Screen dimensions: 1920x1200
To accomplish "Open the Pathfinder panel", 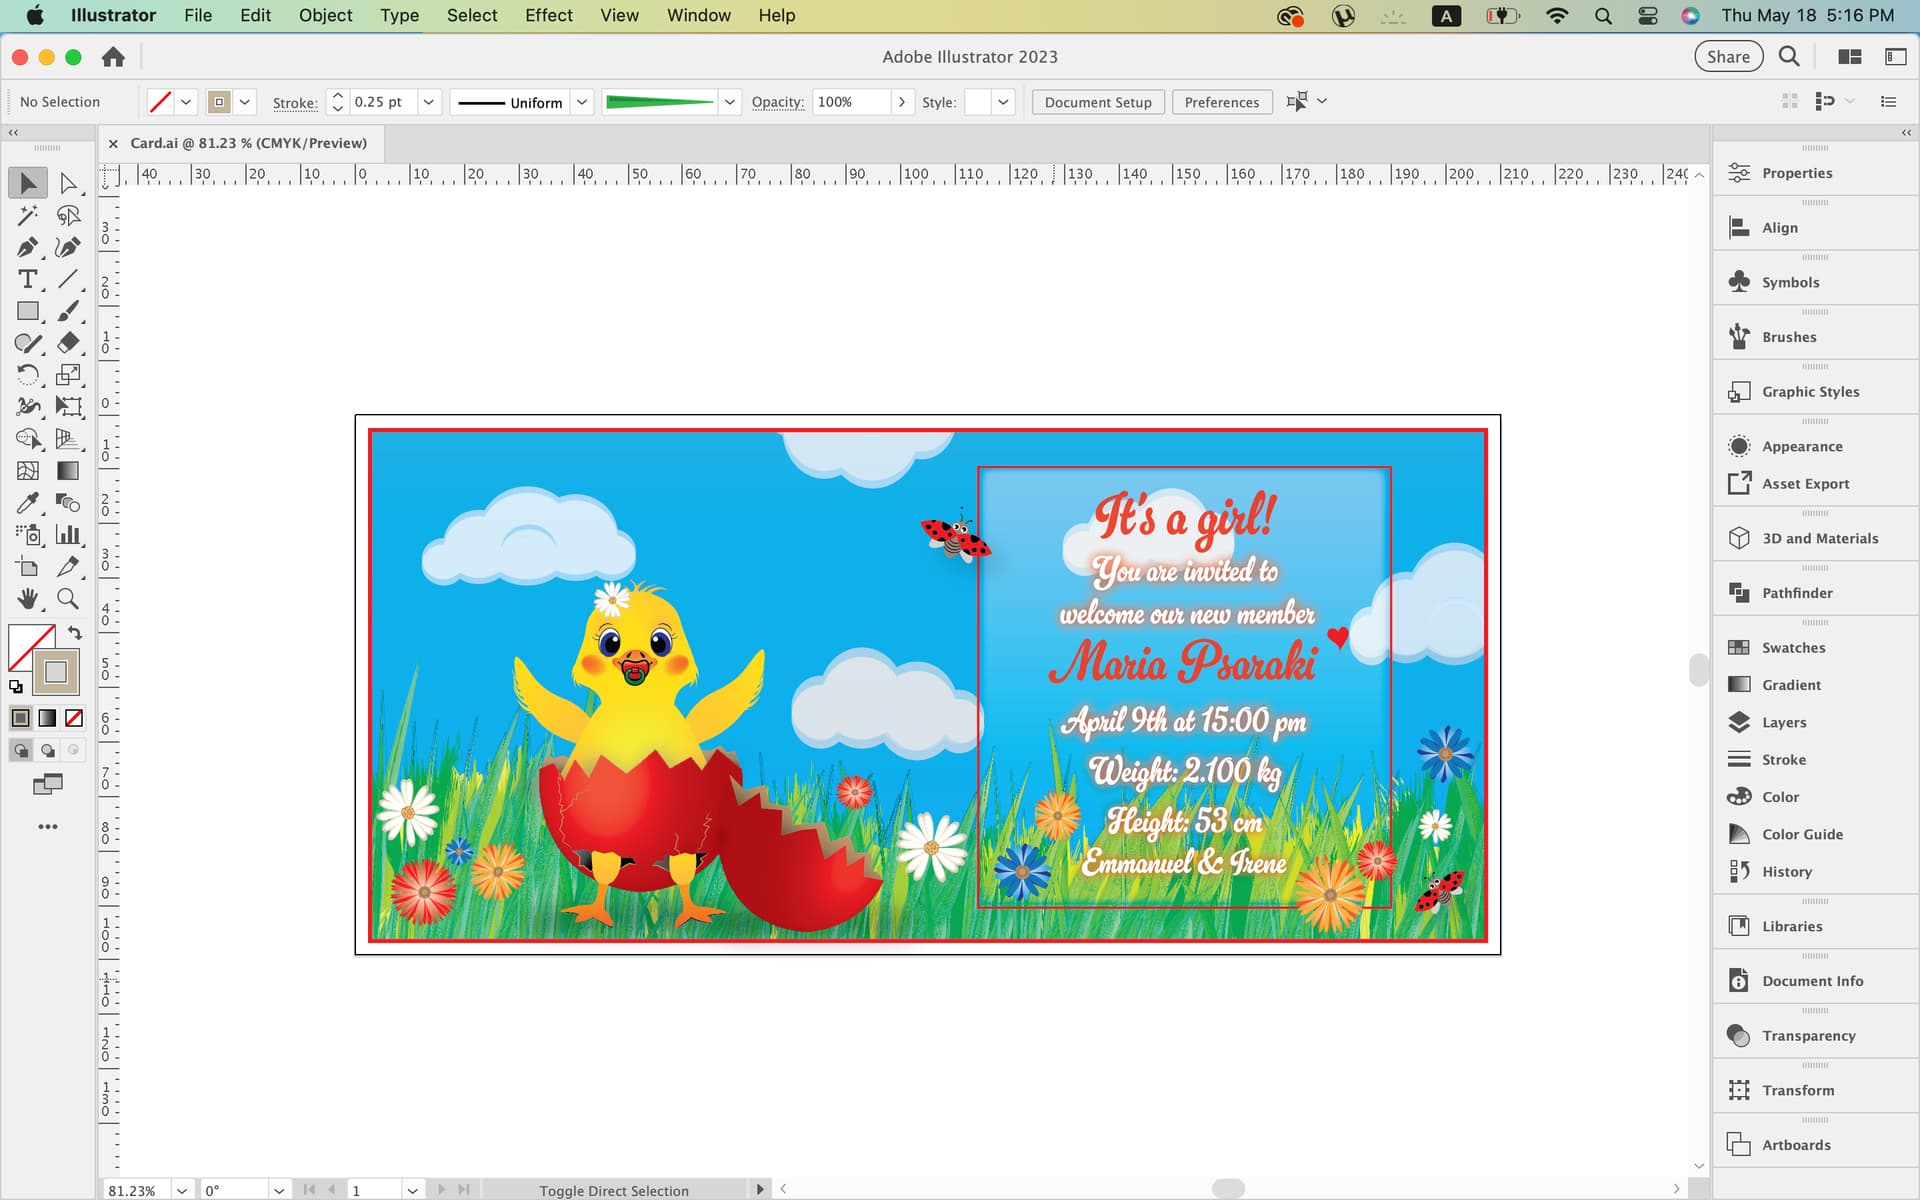I will click(x=1796, y=593).
